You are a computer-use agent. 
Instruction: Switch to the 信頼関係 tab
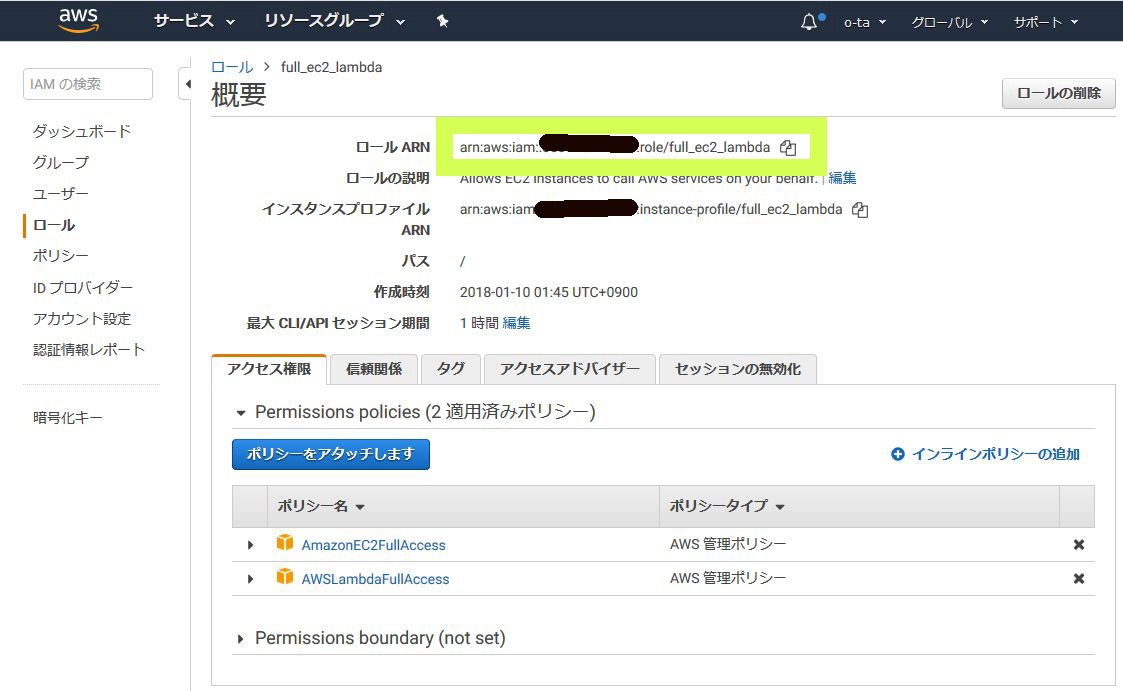point(374,369)
